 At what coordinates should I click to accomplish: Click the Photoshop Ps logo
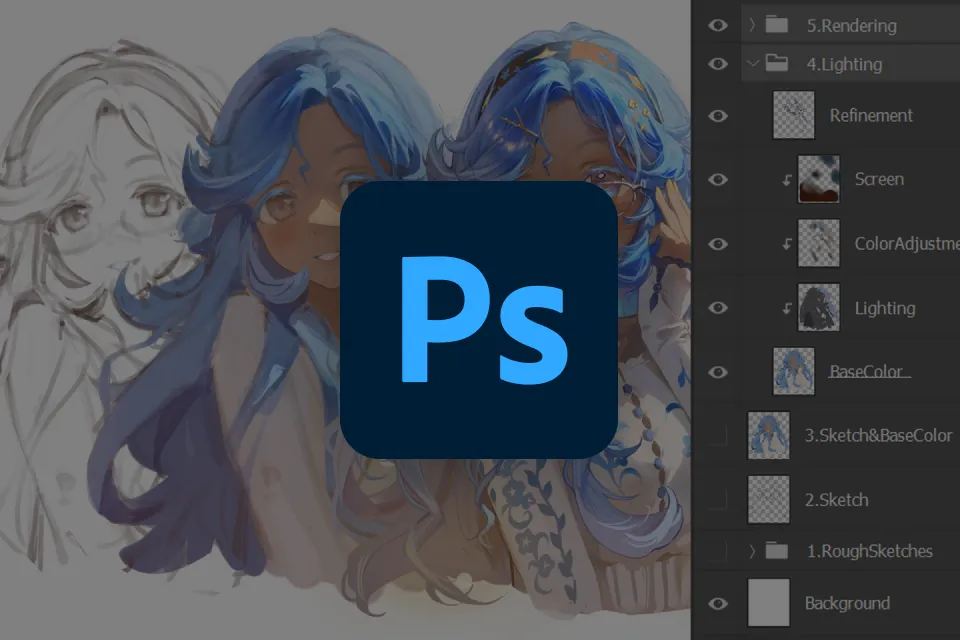click(478, 320)
